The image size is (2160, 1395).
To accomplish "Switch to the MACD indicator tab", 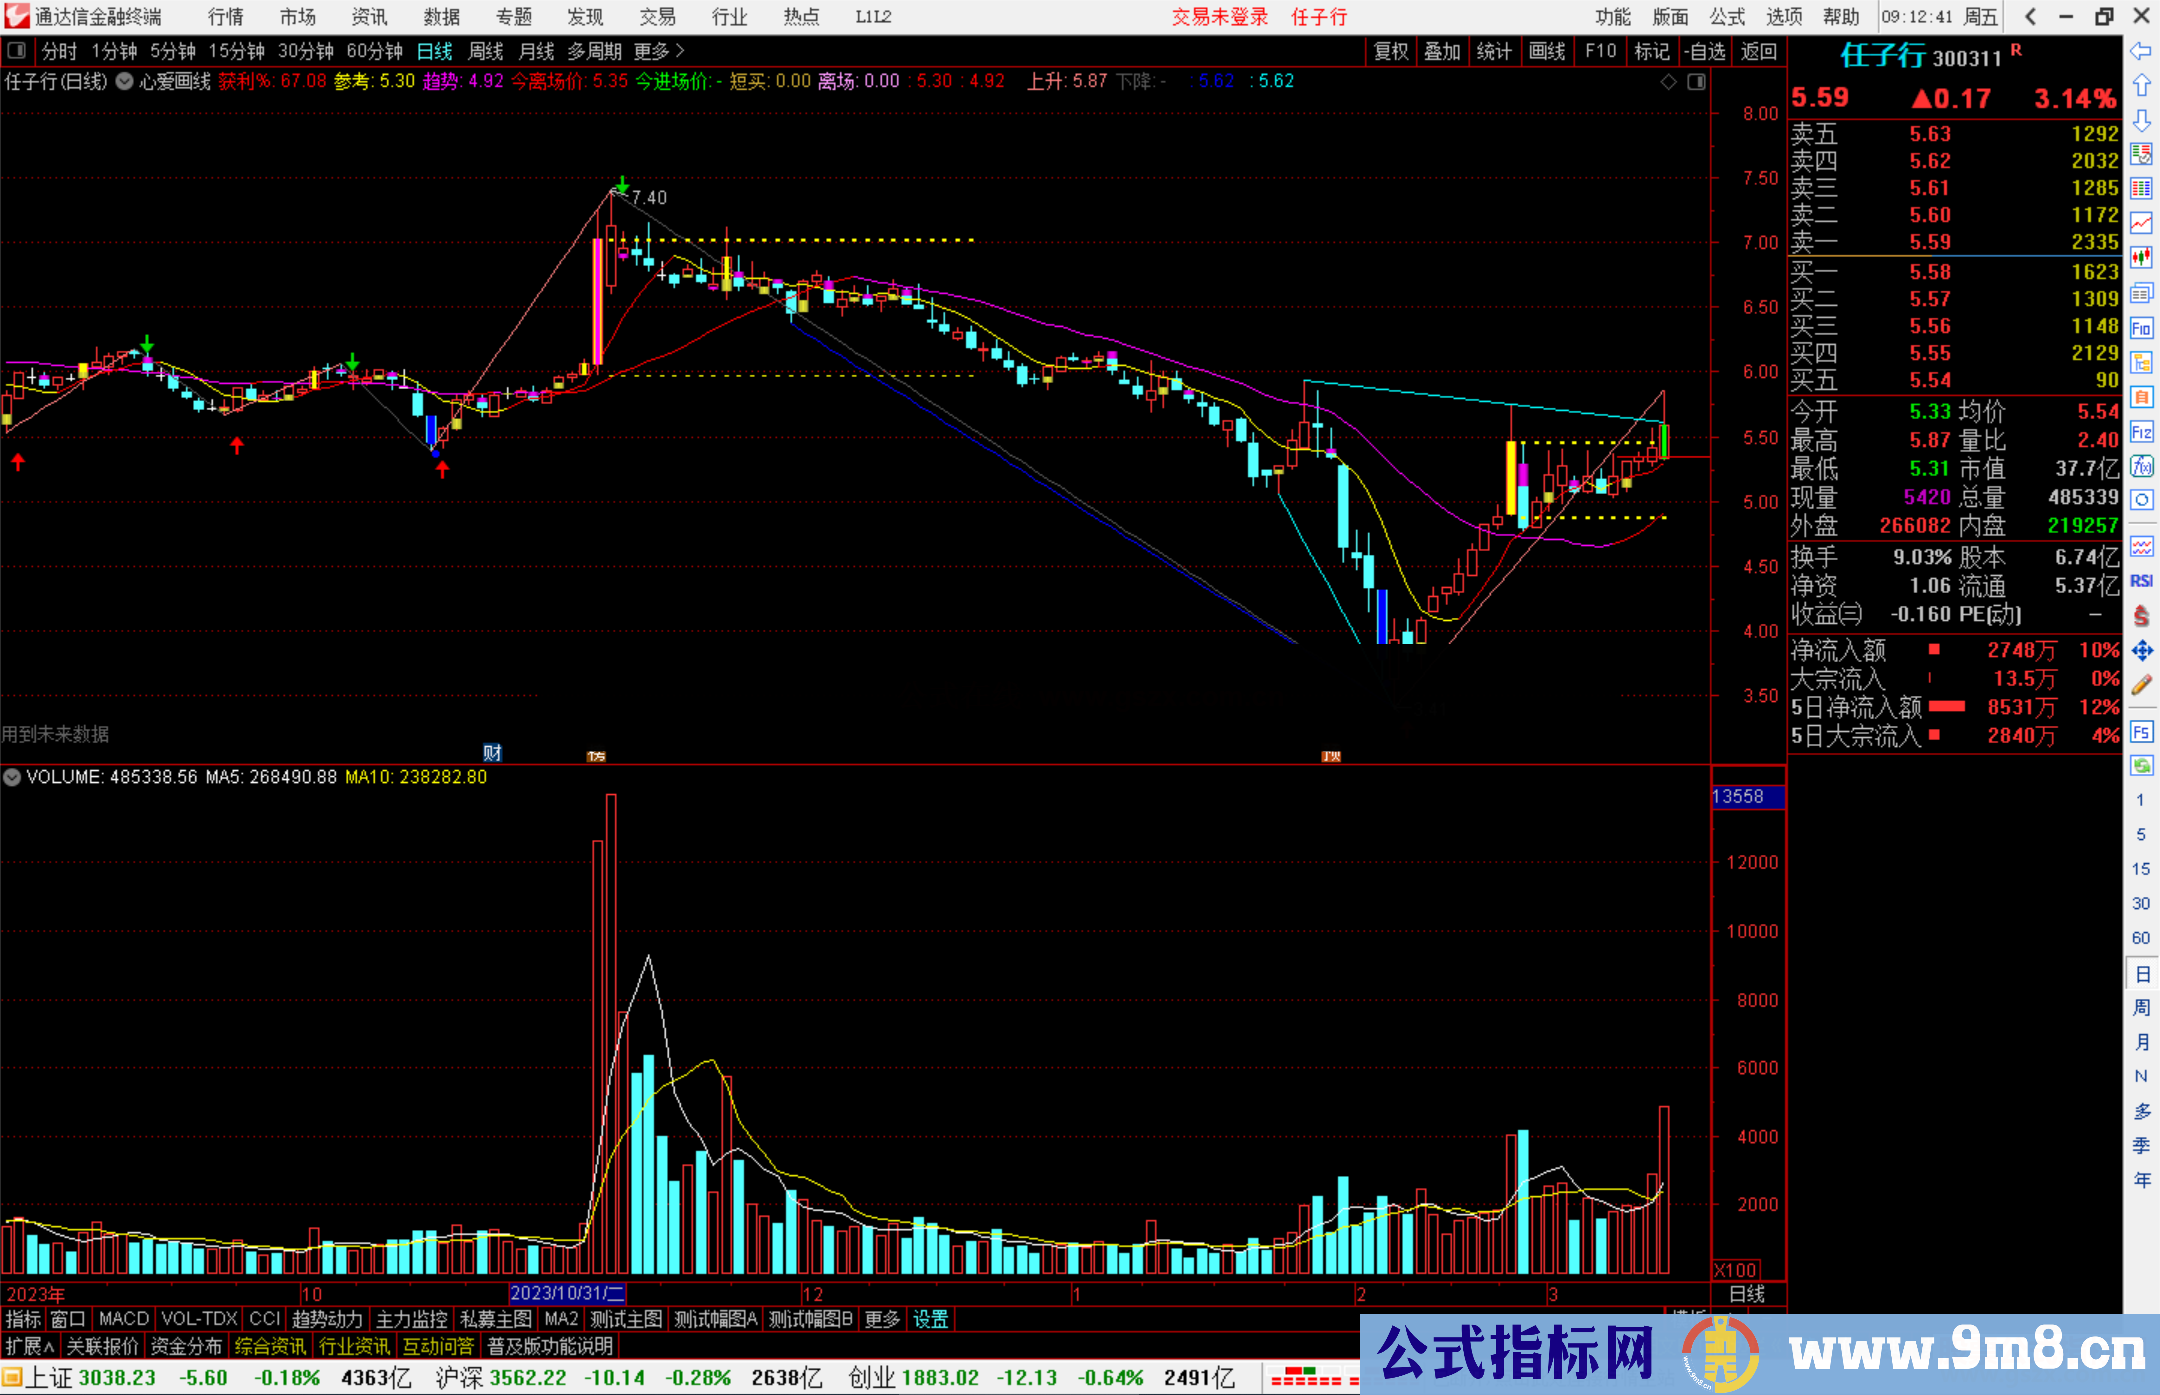I will [123, 1319].
